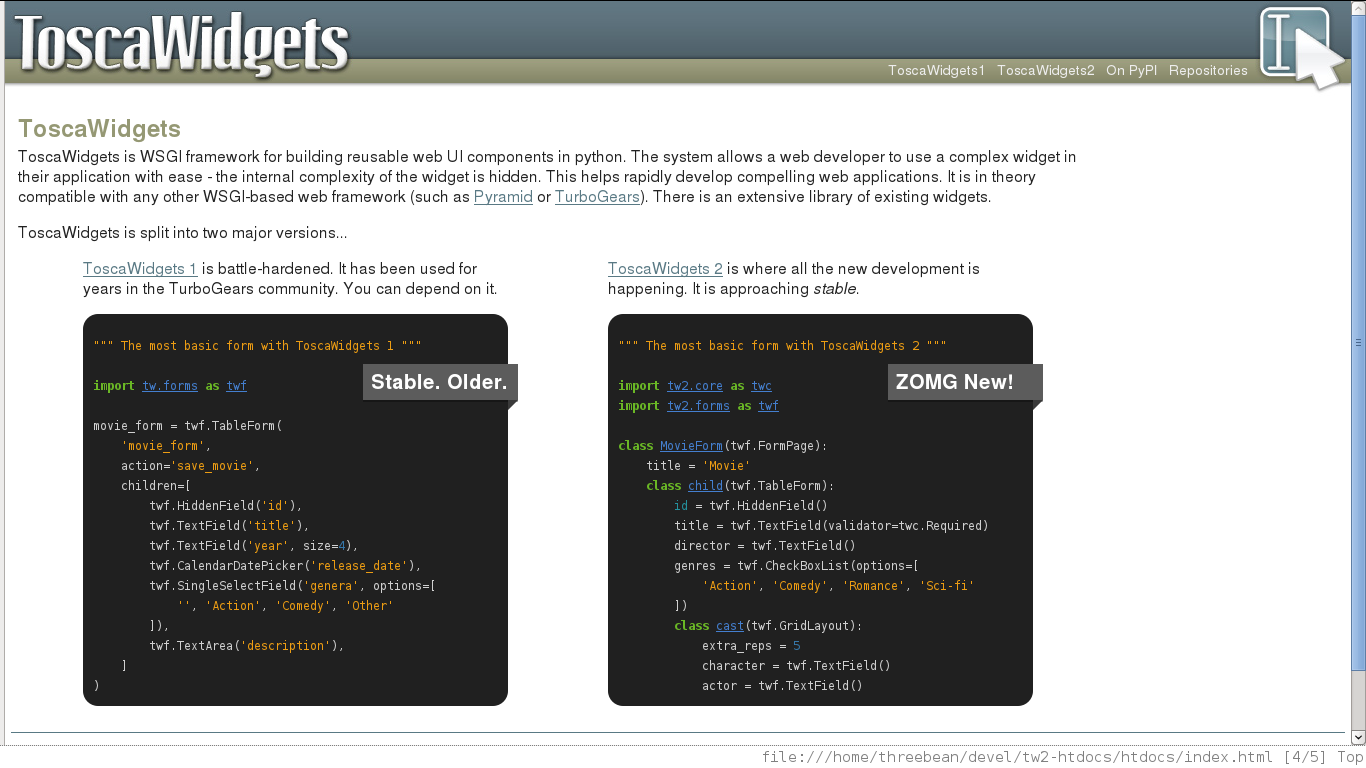Open the ToscaWidgets 1 paragraph link
This screenshot has width=1366, height=768.
tap(140, 269)
